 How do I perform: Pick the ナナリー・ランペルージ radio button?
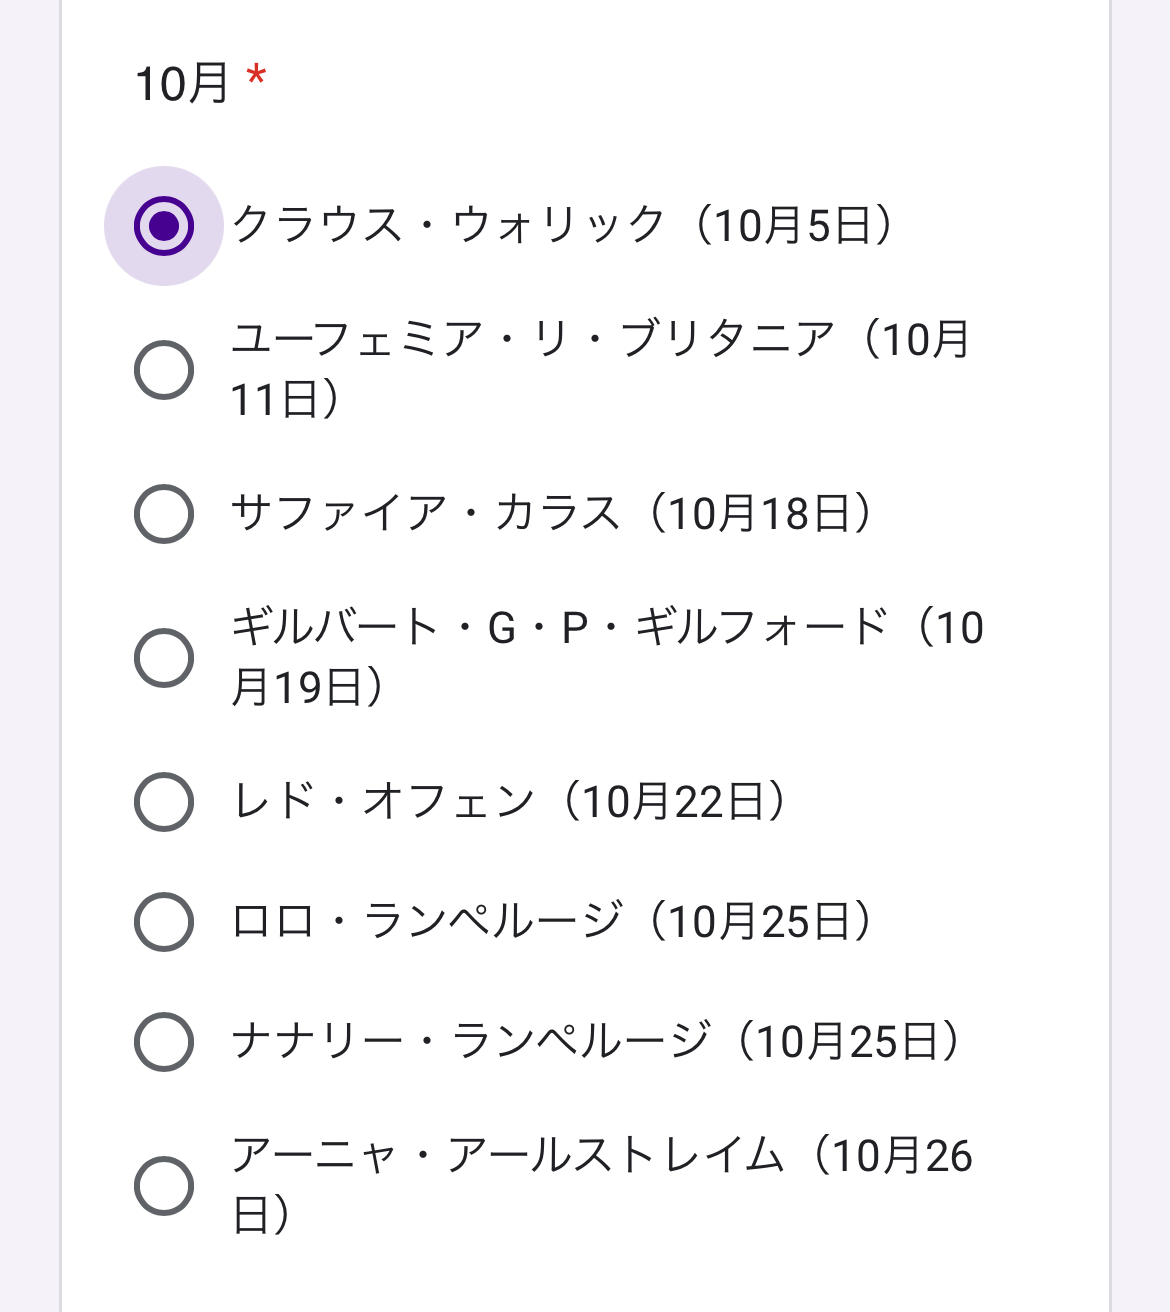coord(164,1042)
